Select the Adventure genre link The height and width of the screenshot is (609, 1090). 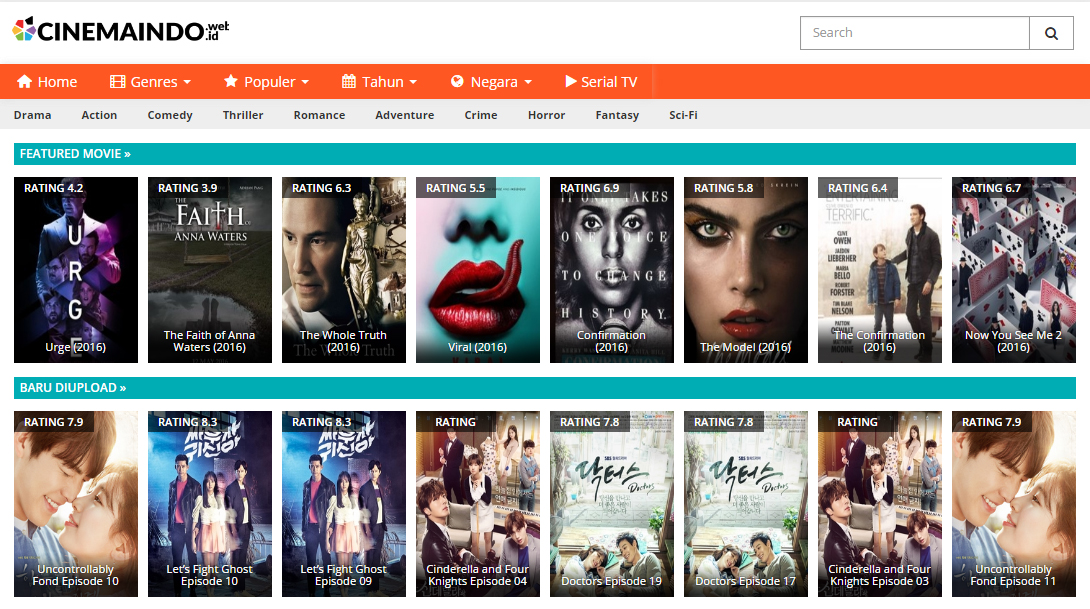pos(405,115)
